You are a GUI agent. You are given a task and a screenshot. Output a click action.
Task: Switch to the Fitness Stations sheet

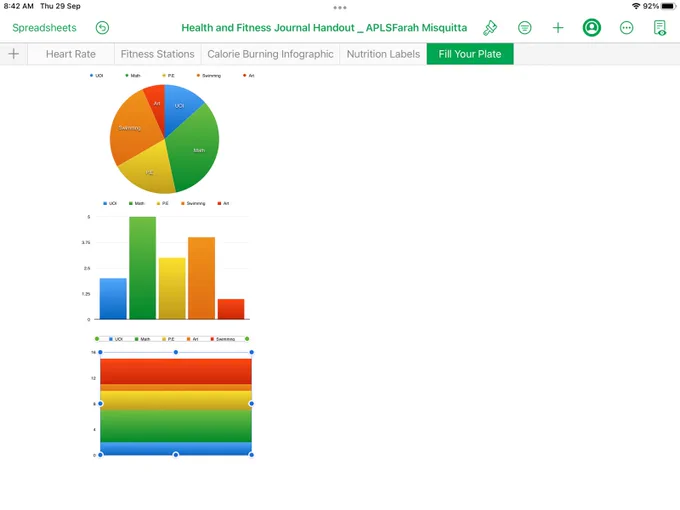click(157, 54)
